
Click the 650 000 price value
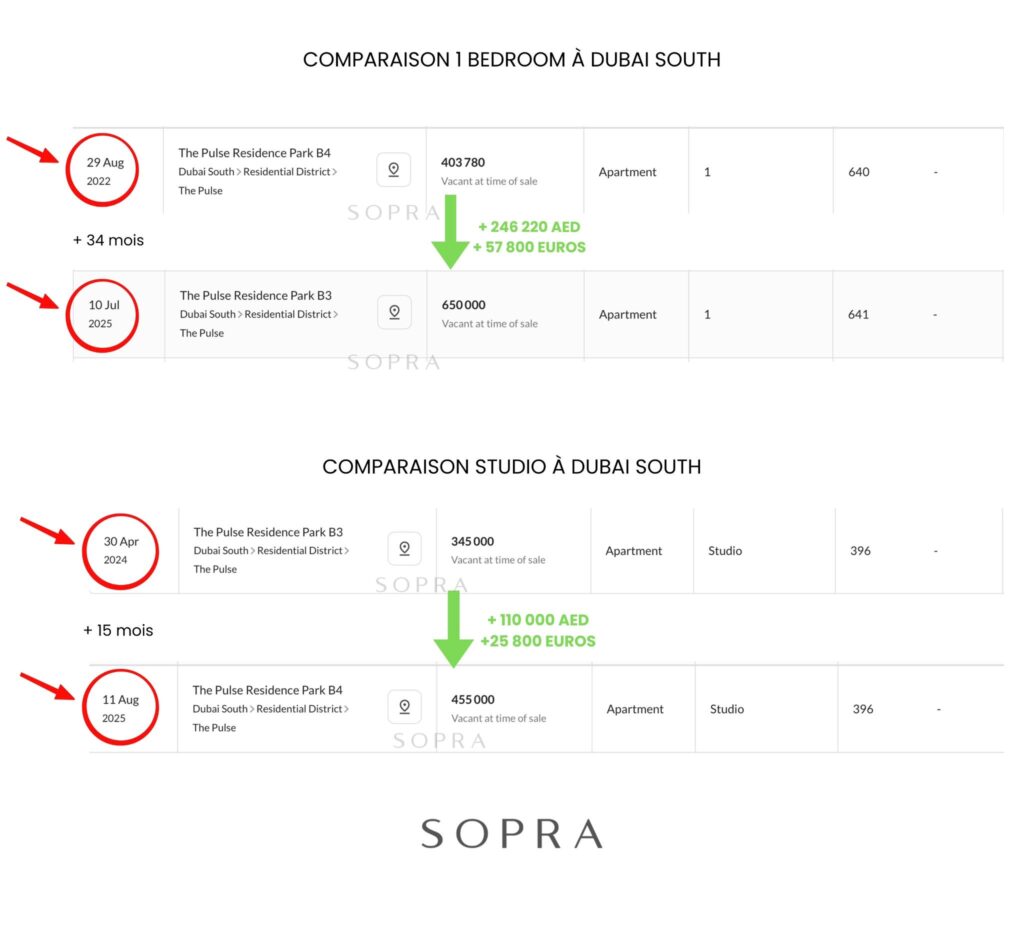pyautogui.click(x=463, y=305)
